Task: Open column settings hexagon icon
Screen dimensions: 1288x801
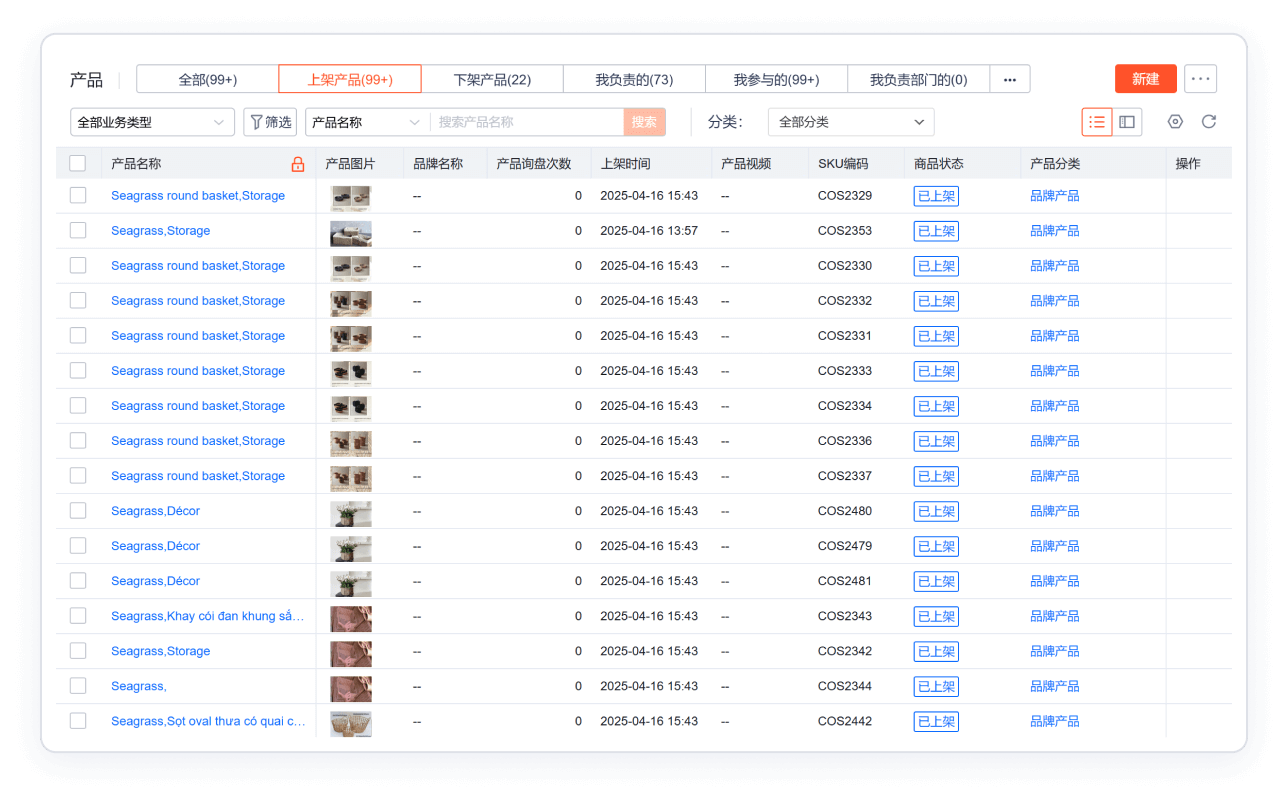Action: tap(1175, 122)
